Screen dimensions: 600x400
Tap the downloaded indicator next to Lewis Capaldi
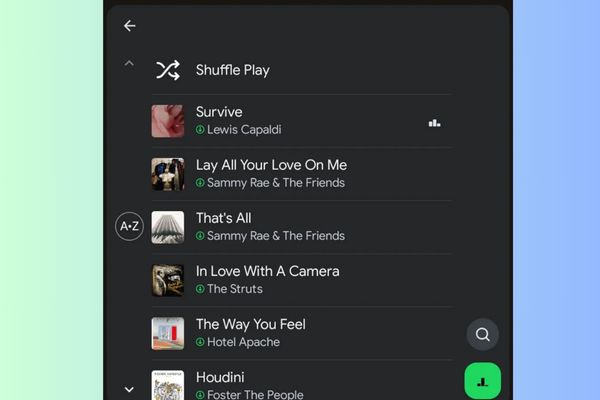pyautogui.click(x=200, y=130)
